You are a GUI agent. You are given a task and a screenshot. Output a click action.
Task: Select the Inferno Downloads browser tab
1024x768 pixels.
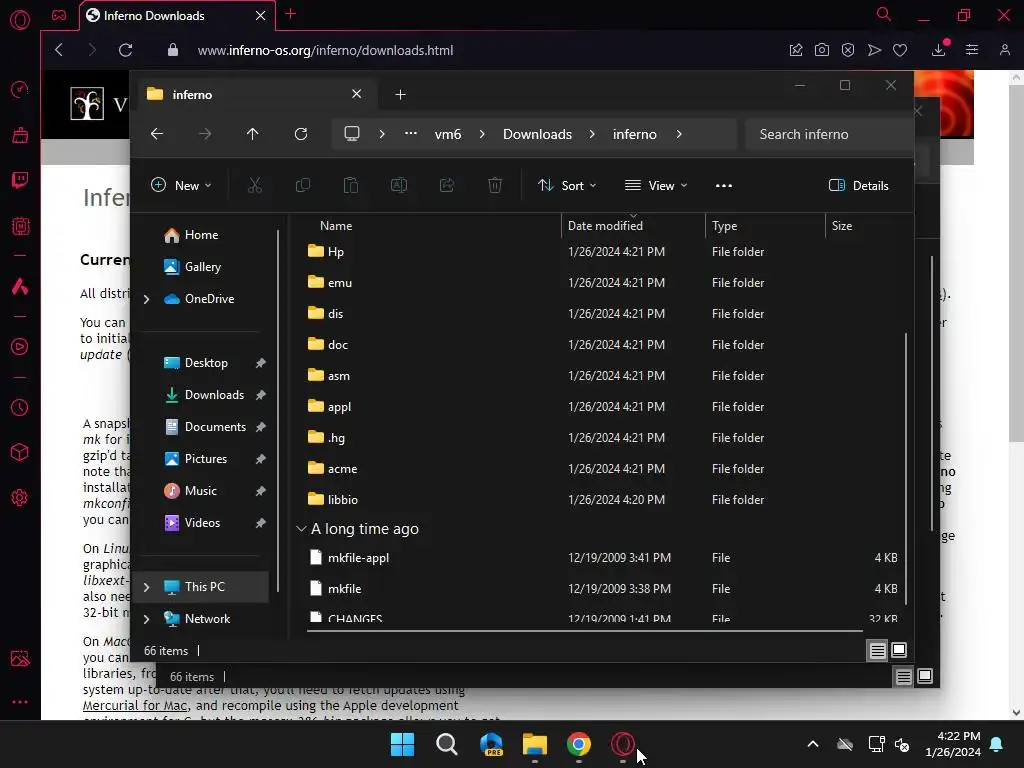178,16
